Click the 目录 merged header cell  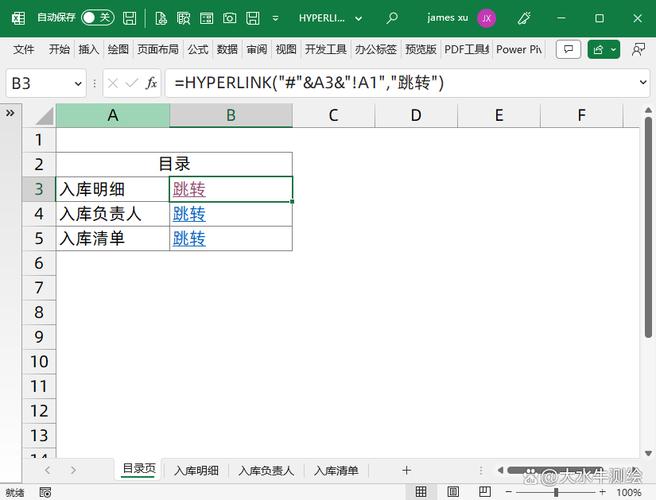click(174, 164)
